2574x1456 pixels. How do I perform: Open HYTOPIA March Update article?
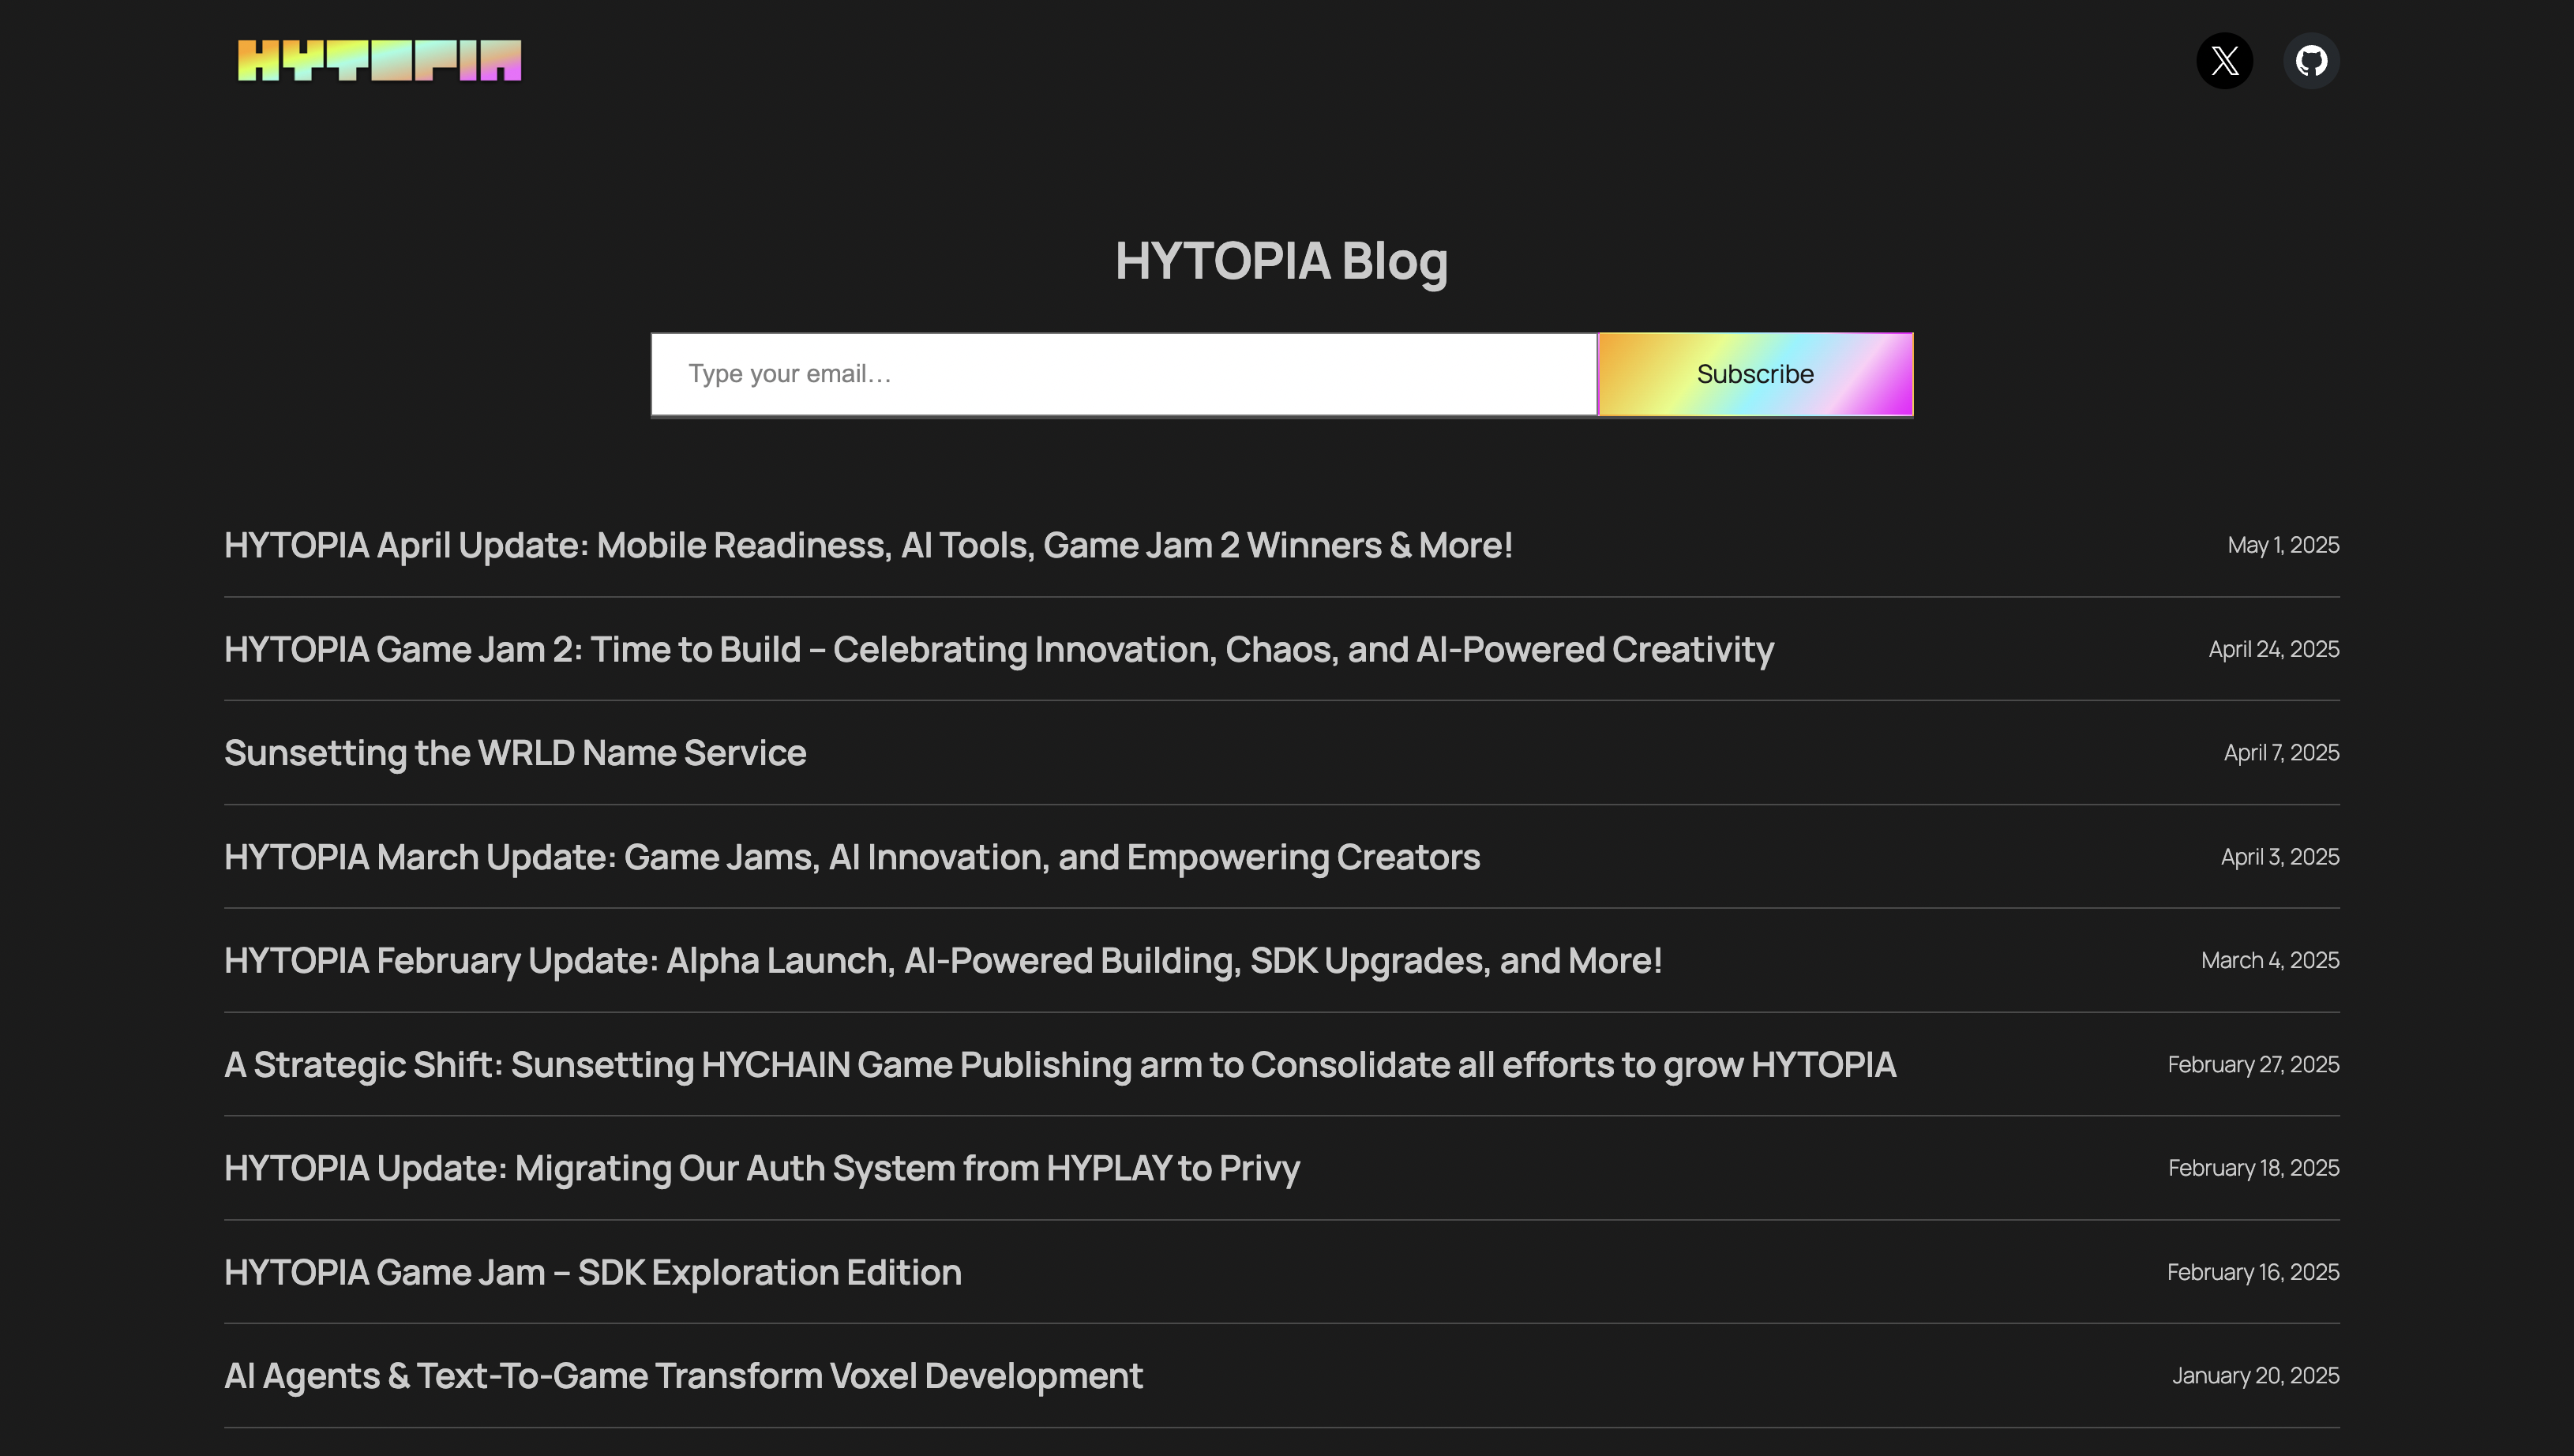(x=851, y=857)
